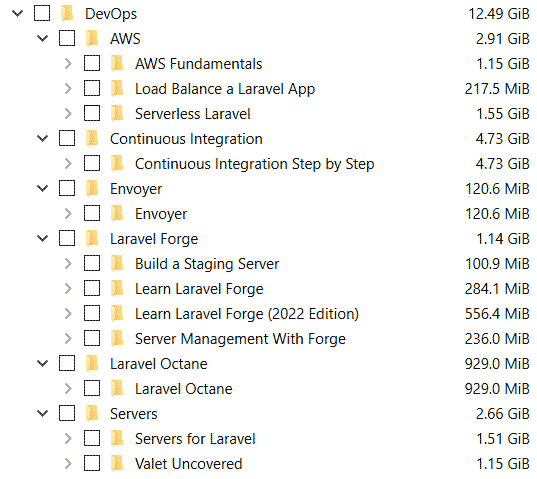Click the 284.1 MiB Learn Laravel Forge folder icon
The width and height of the screenshot is (537, 479).
117,289
